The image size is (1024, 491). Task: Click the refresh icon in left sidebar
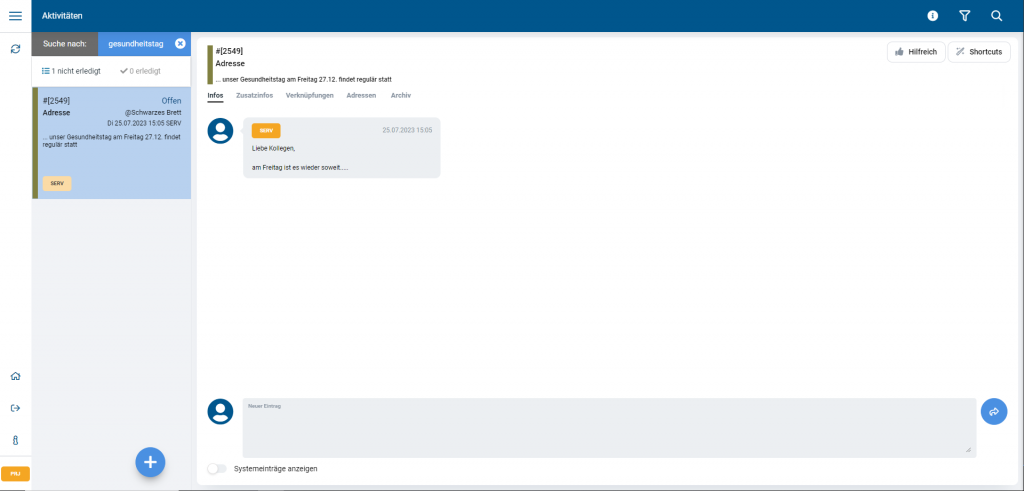pos(15,48)
